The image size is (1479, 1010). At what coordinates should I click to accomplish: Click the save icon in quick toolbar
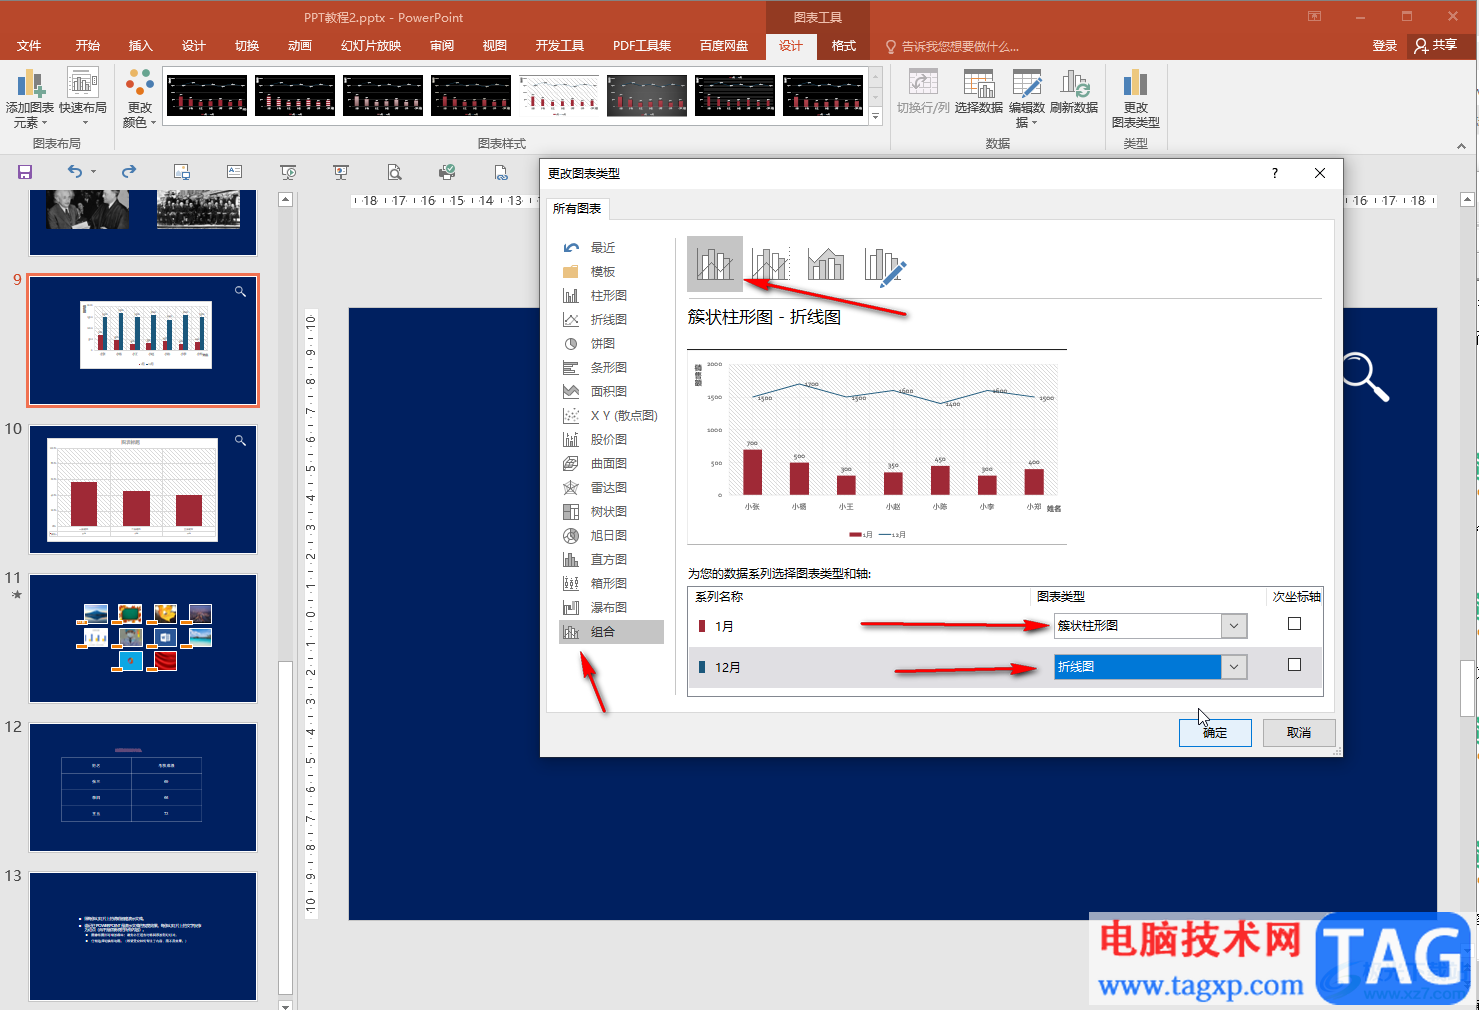point(25,172)
